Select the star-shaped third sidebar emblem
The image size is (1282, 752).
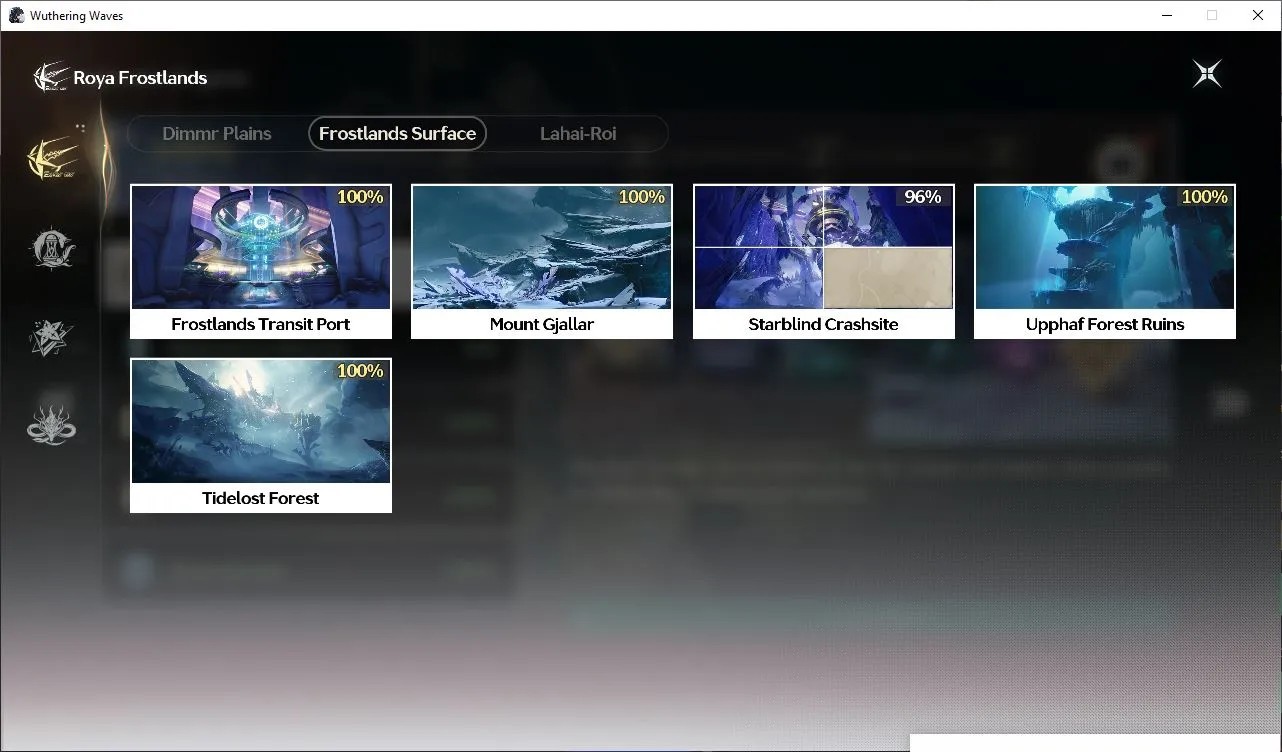coord(51,337)
